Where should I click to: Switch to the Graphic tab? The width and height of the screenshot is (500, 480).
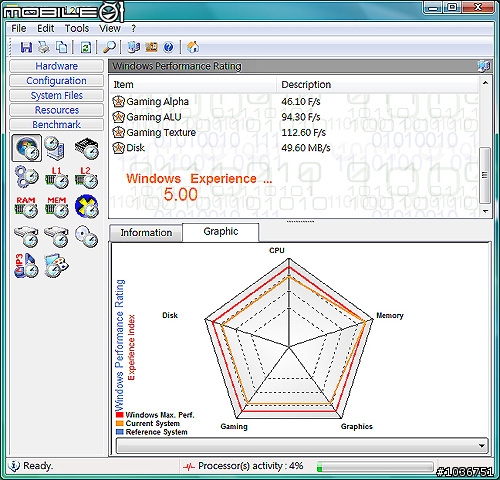point(221,232)
